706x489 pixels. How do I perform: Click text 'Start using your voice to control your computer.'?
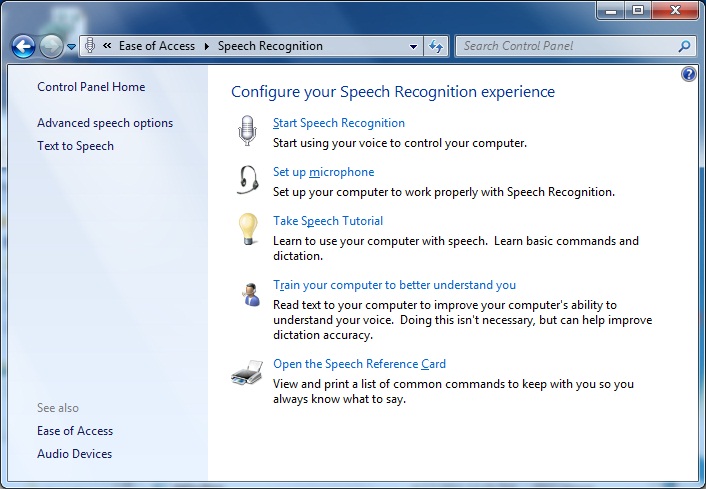pos(400,143)
